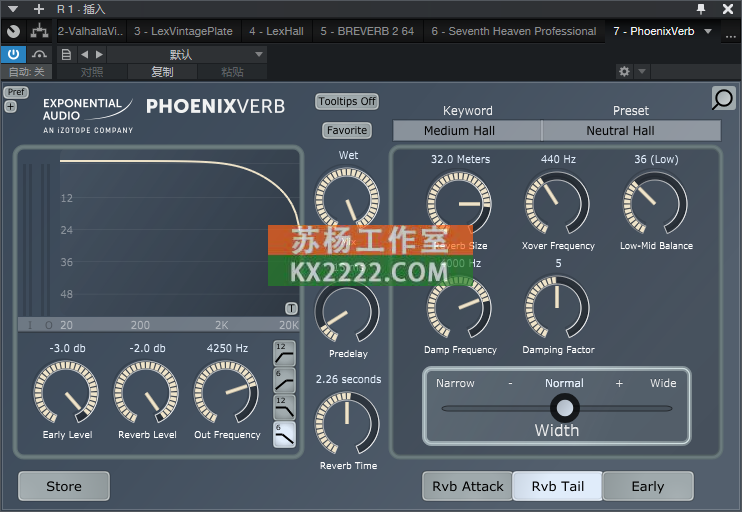This screenshot has width=742, height=512.
Task: Switch to the 3 - LexVintagePlate tab
Action: tap(183, 31)
